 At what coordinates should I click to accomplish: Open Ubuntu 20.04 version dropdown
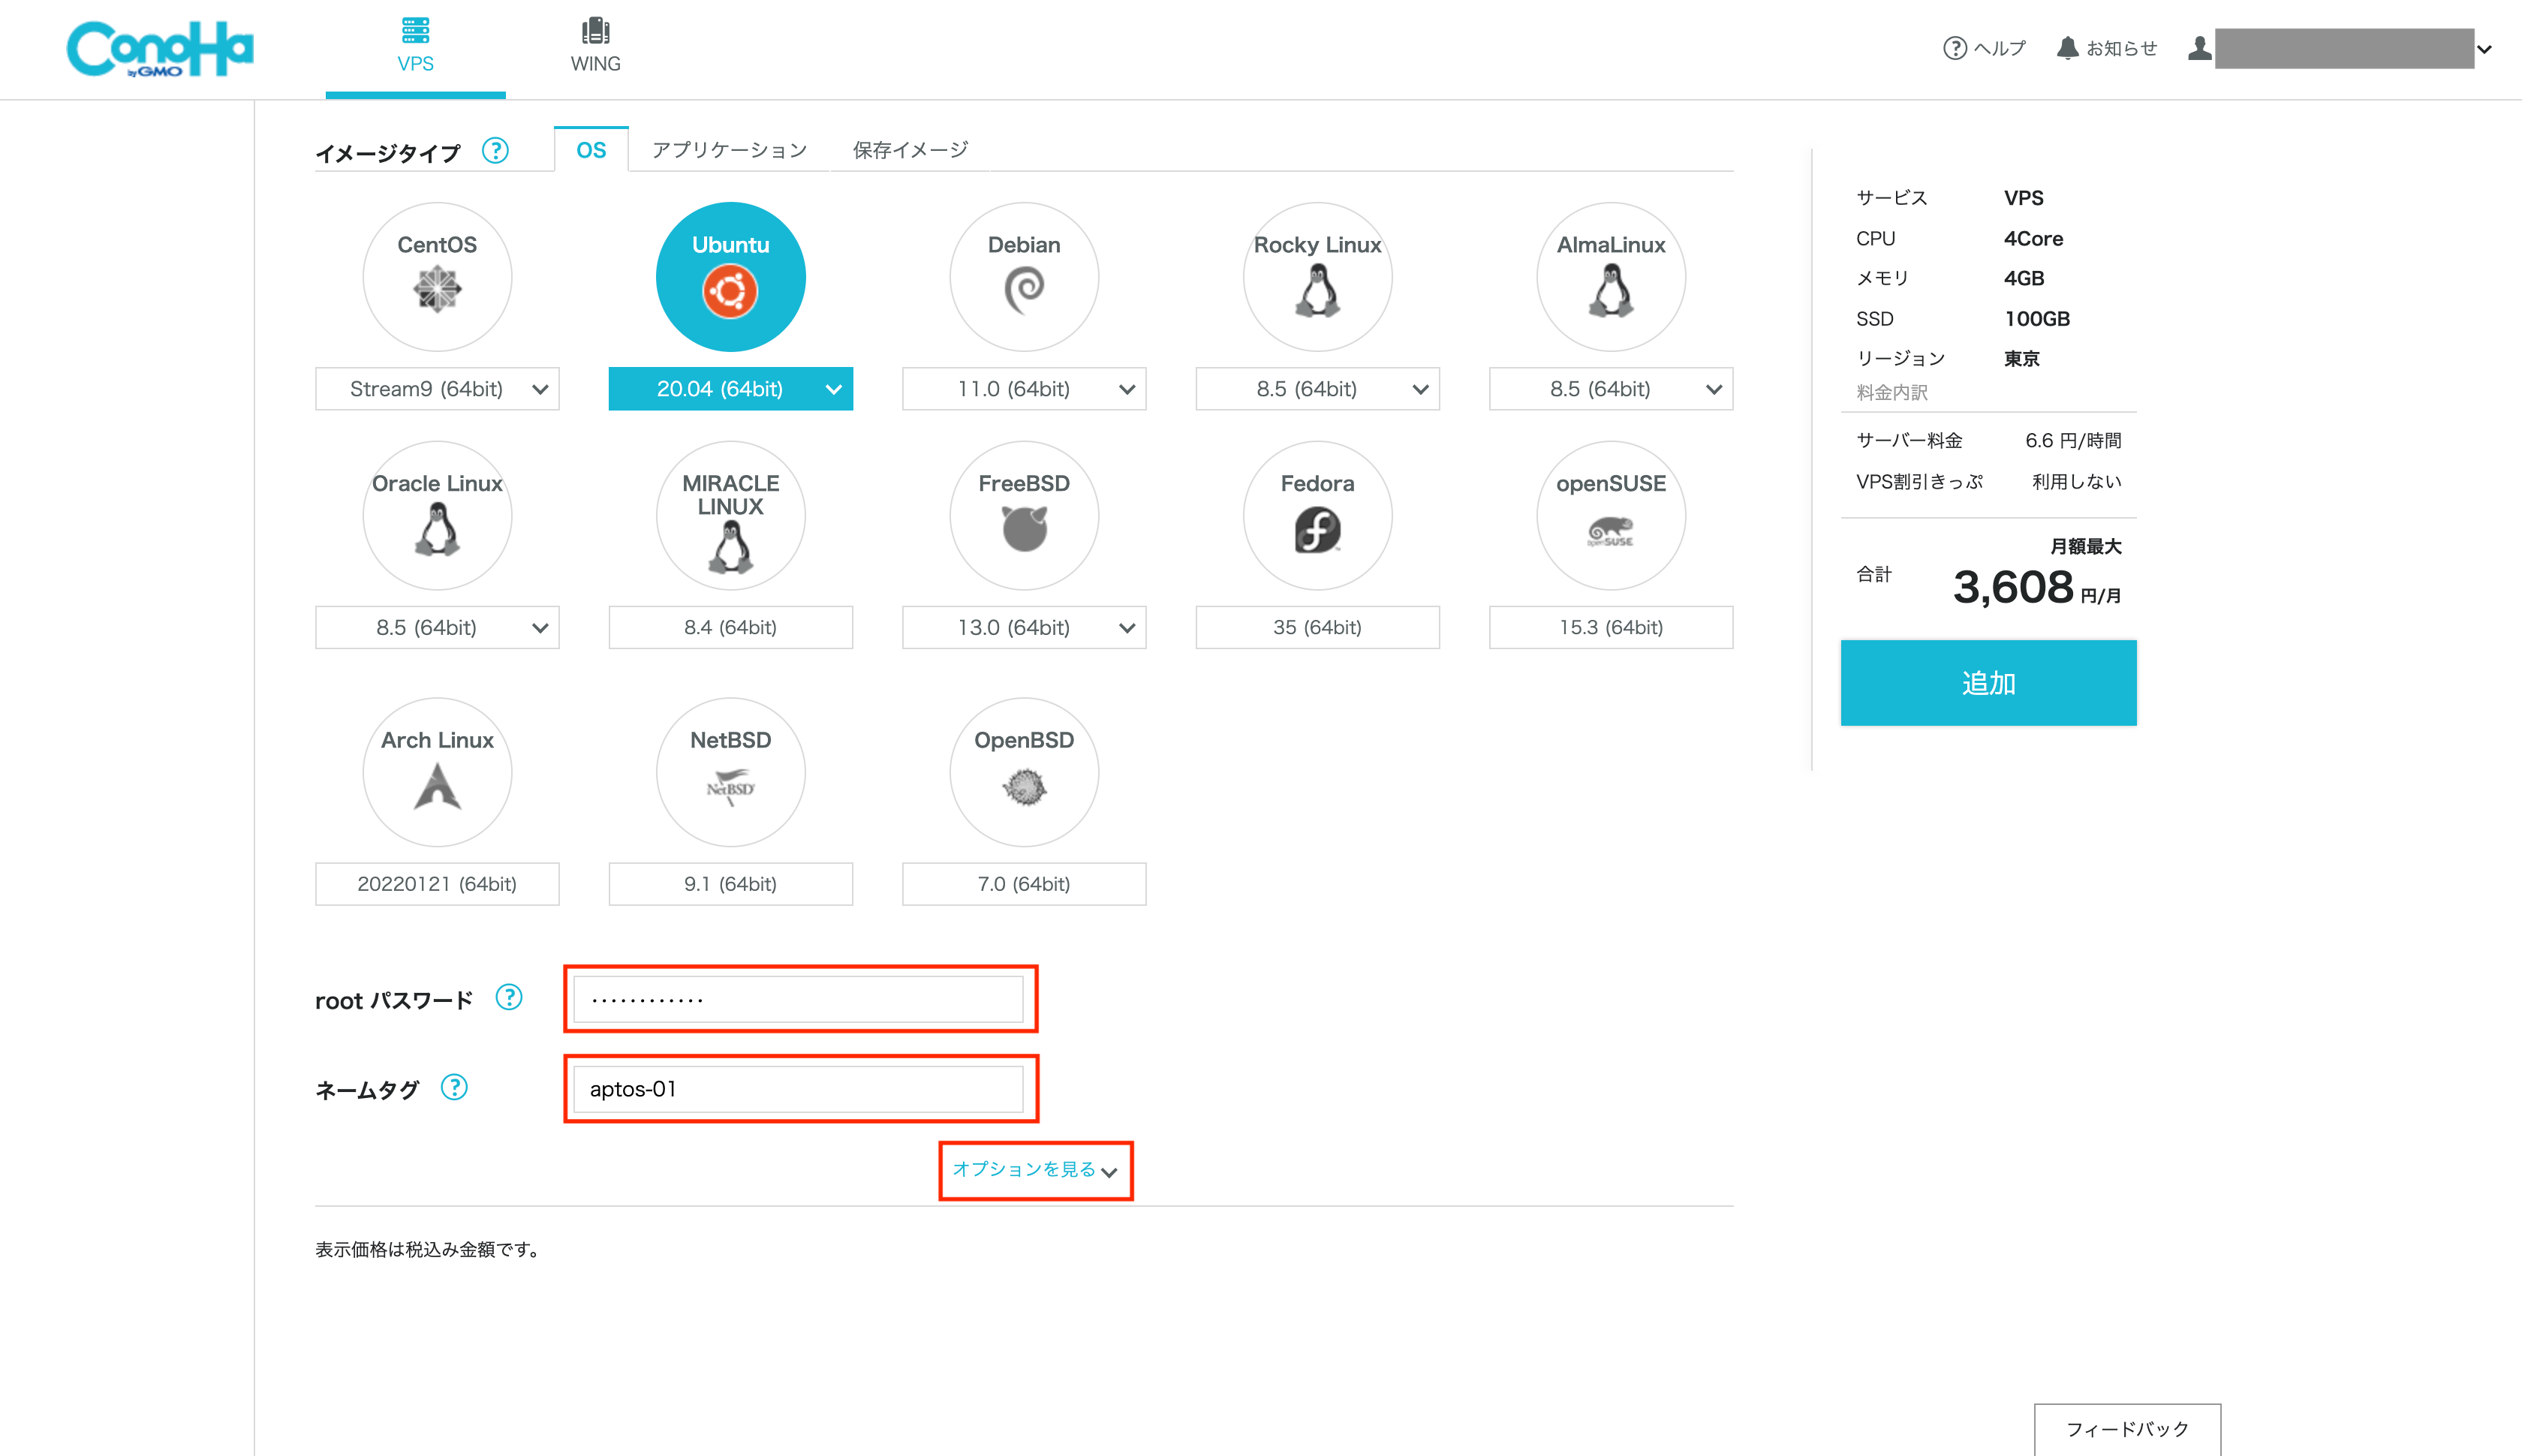point(730,389)
